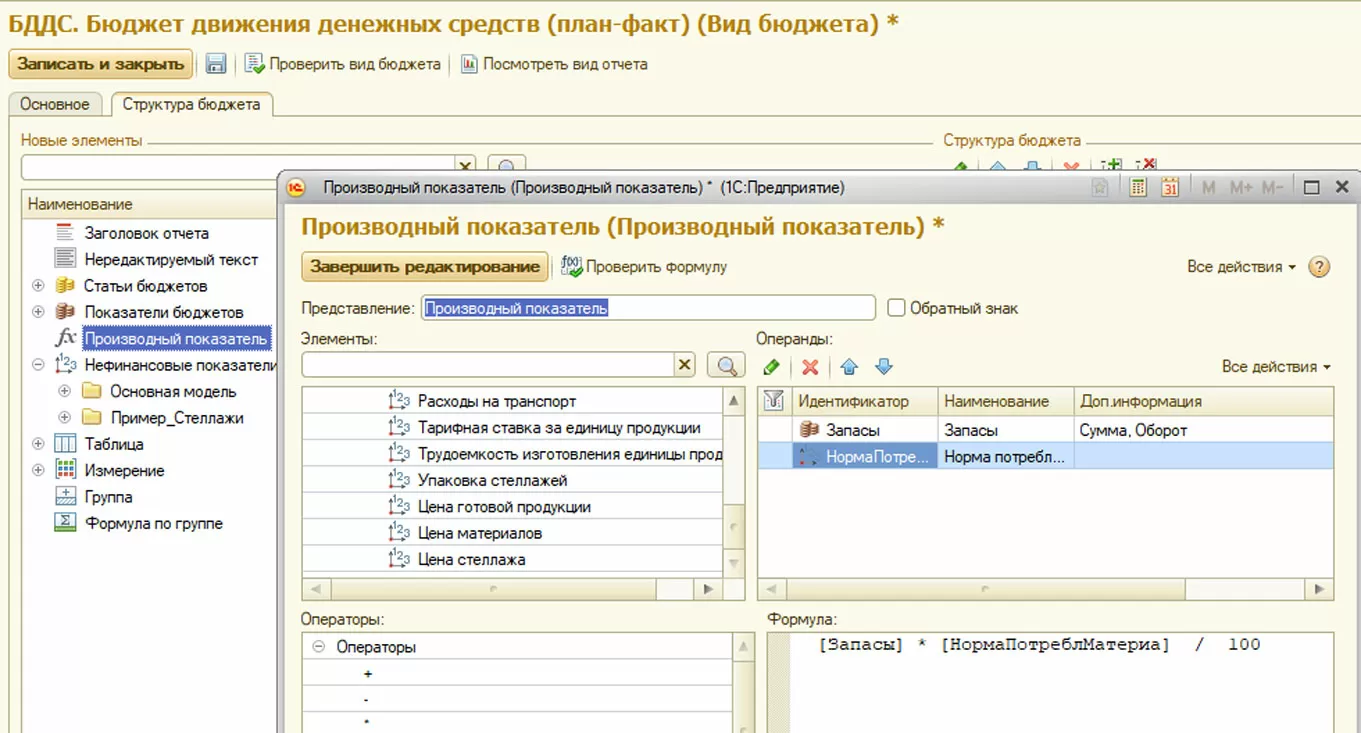Open the calendar icon in title bar
This screenshot has width=1361, height=733.
coord(1170,187)
